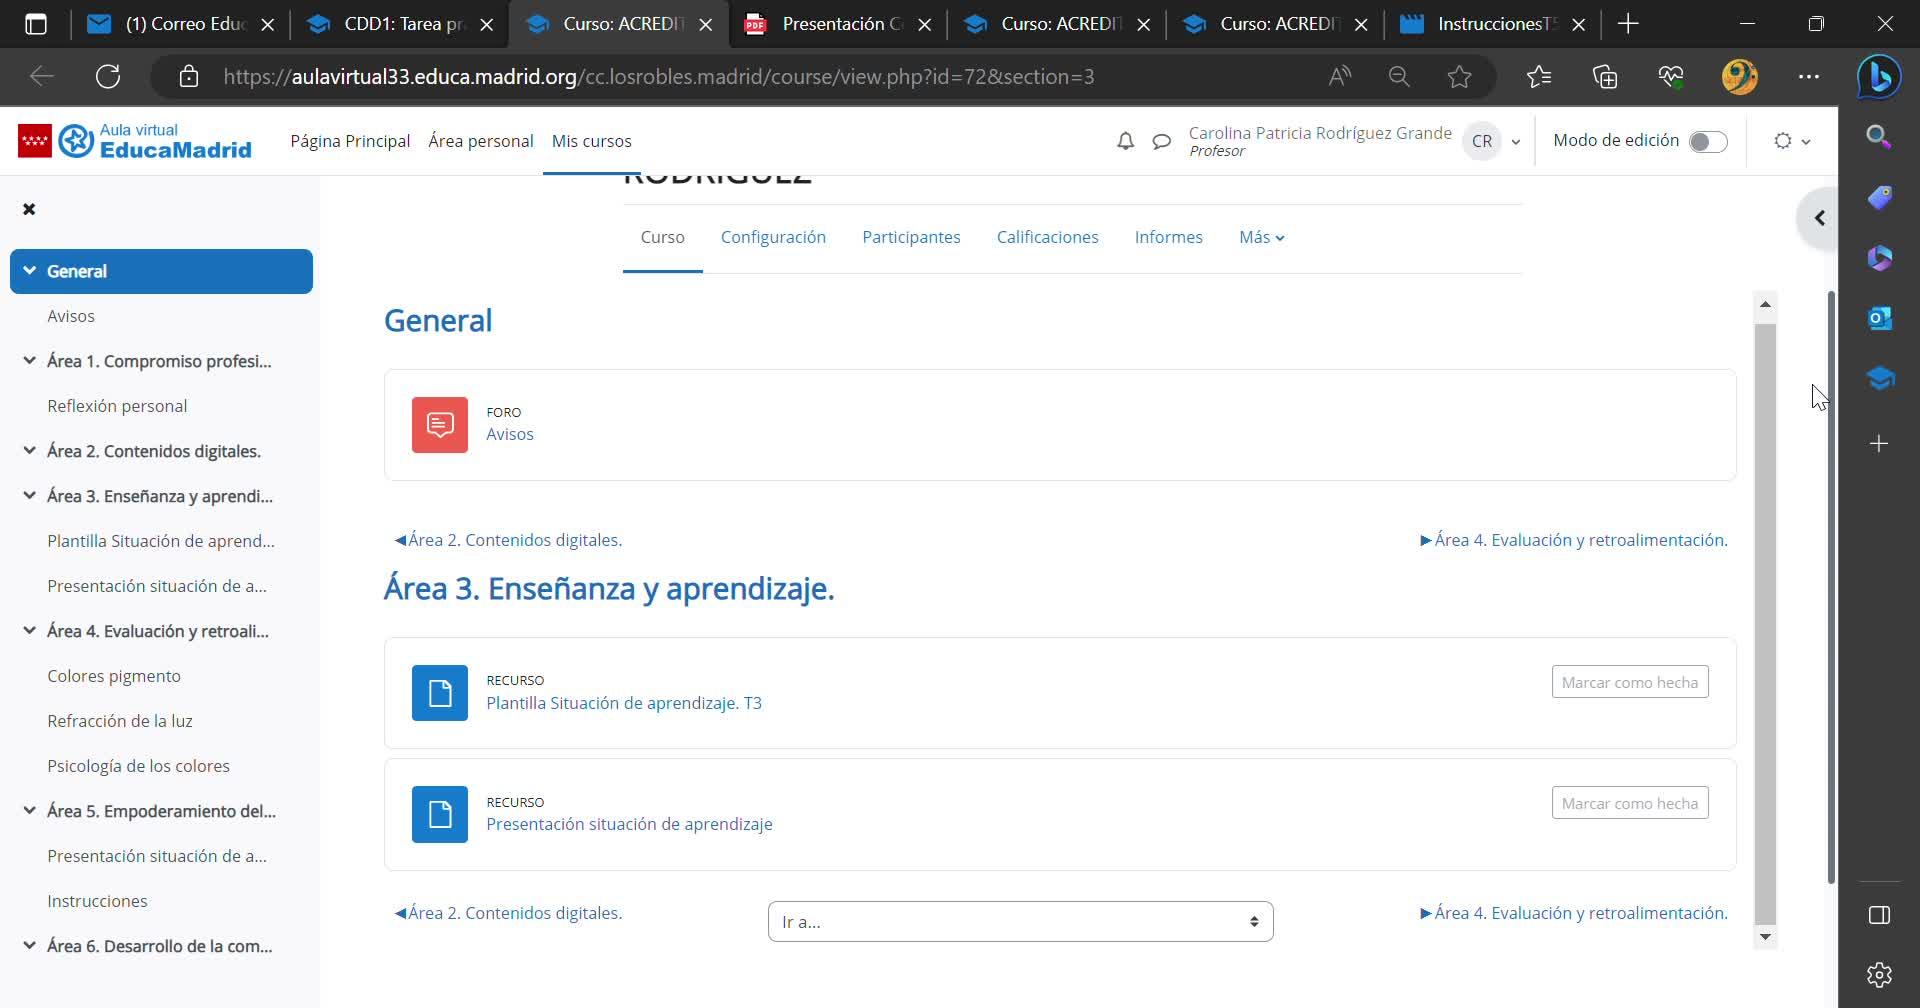Image resolution: width=1920 pixels, height=1008 pixels.
Task: Collapse Área 4 section in course index
Action: point(29,631)
